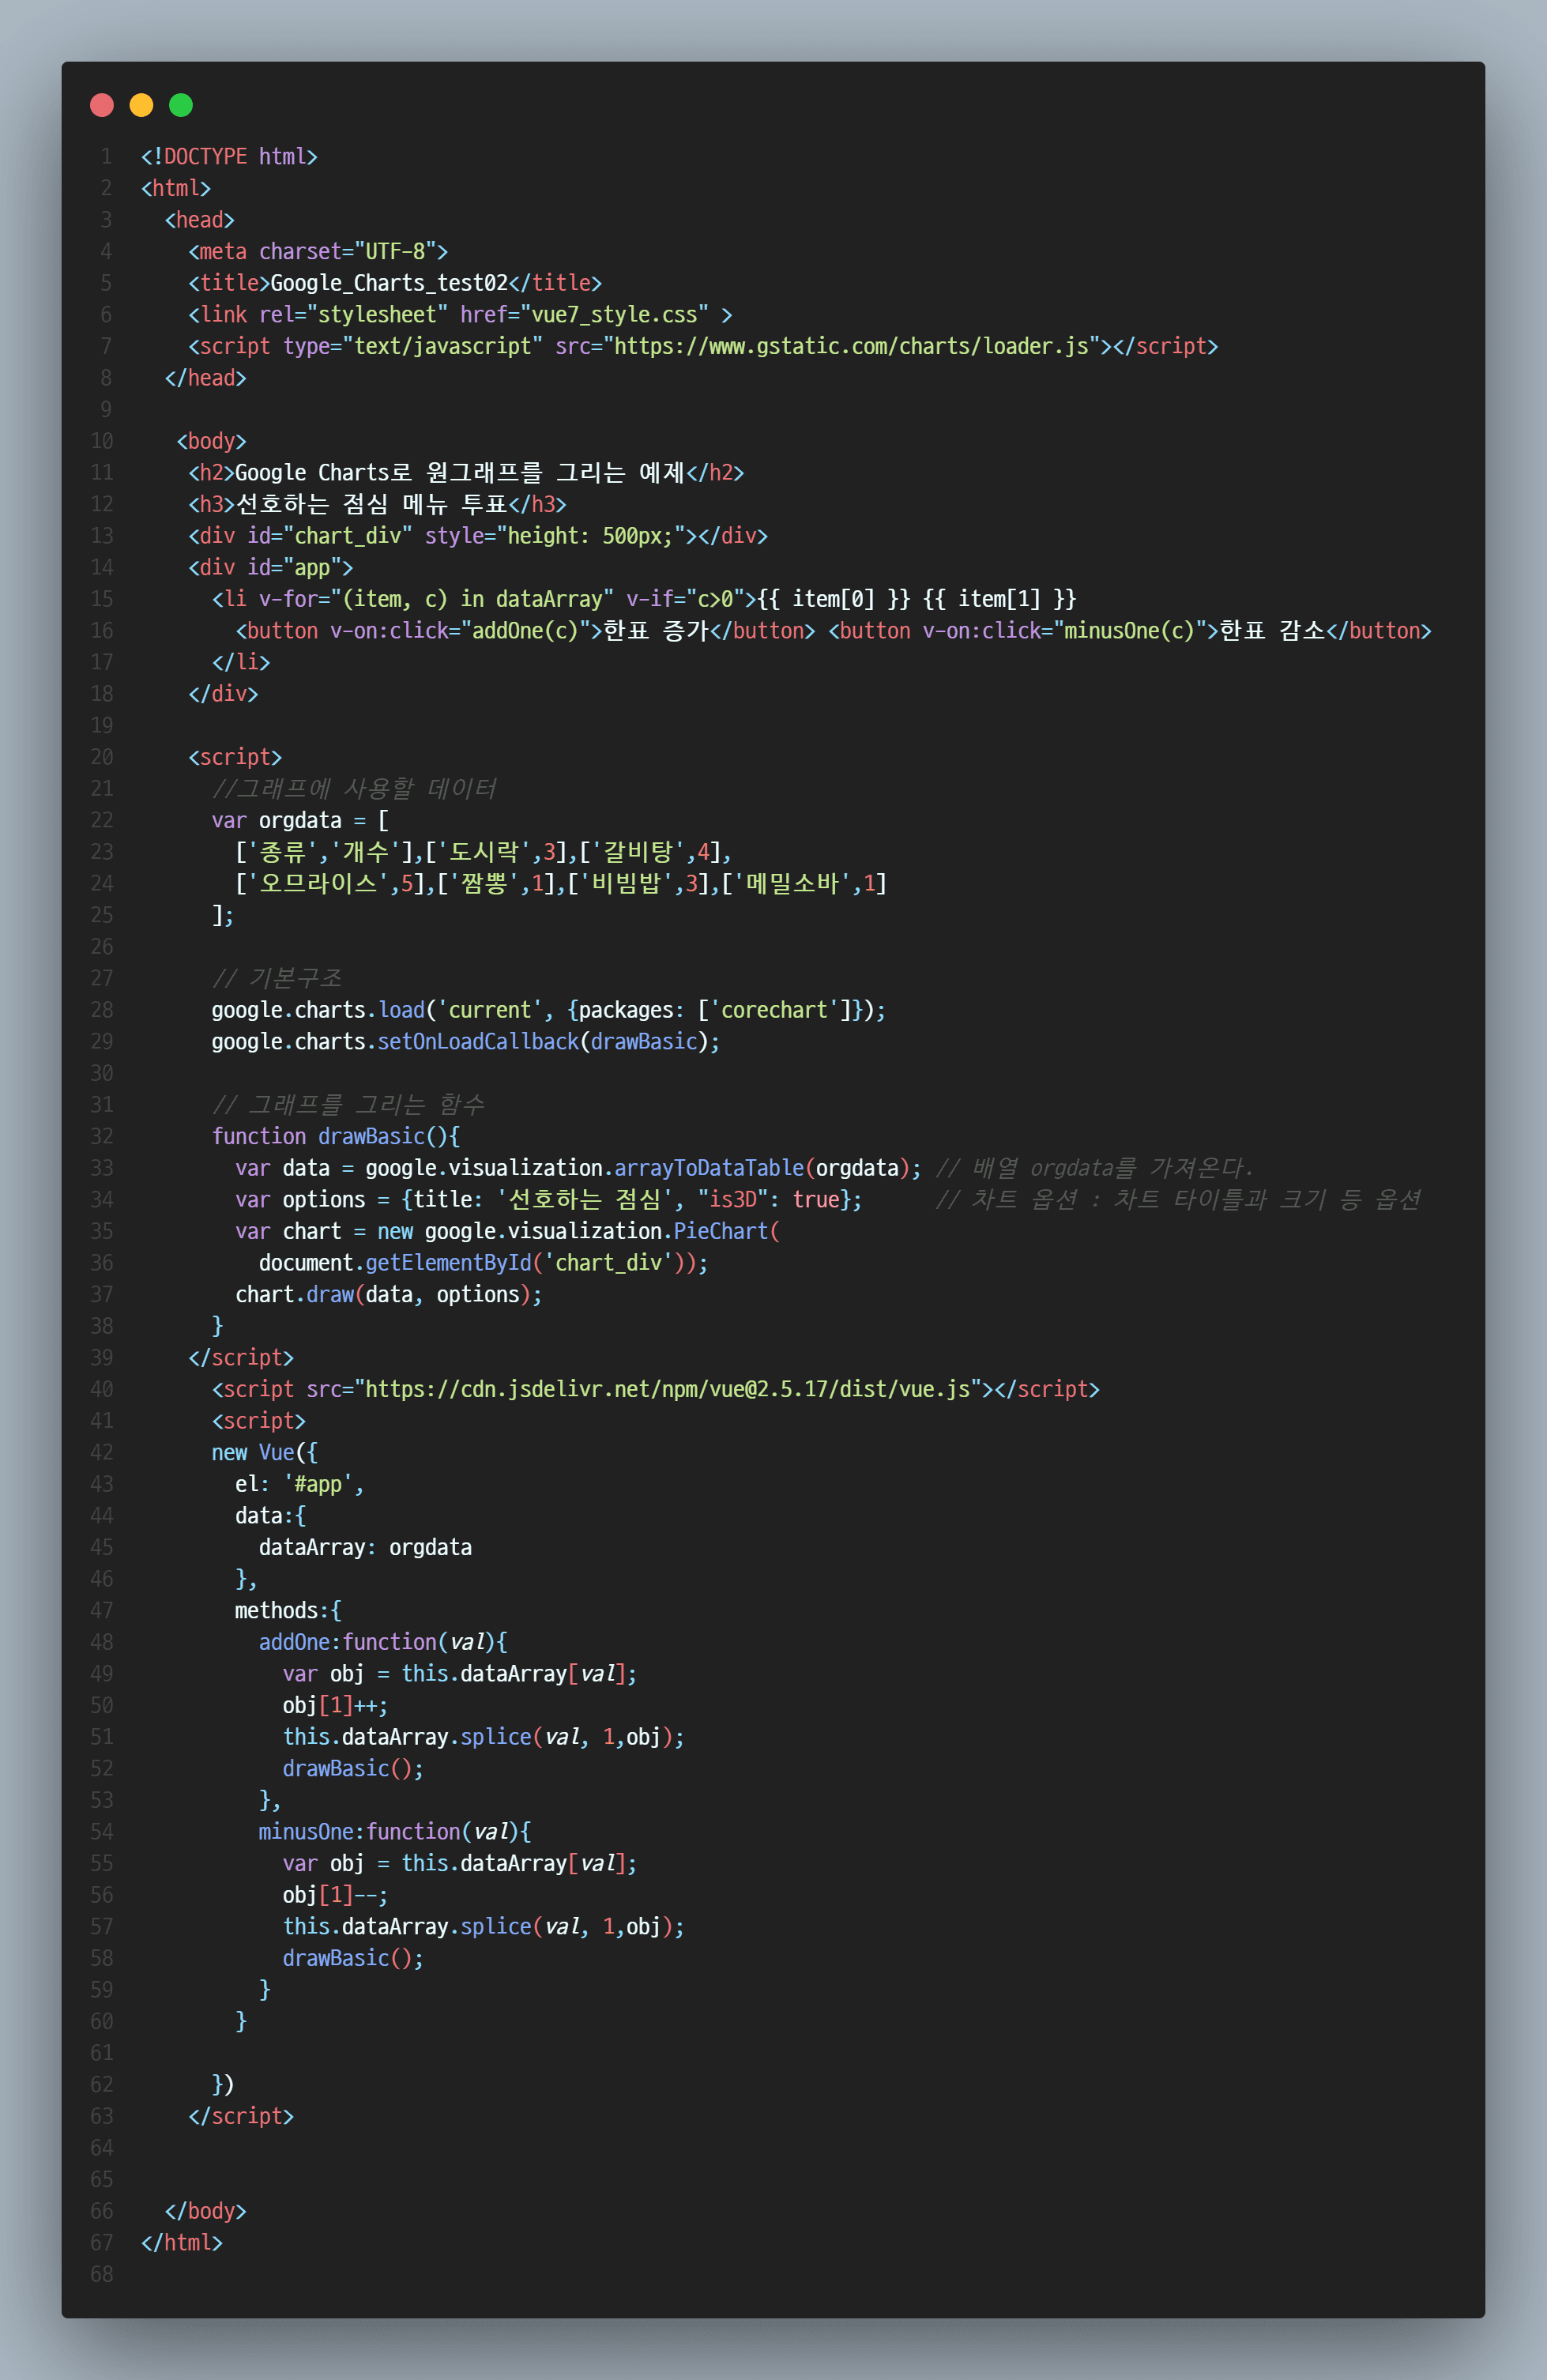Screen dimensions: 1547x2380
Task: Click the options line with "is3D": true
Action: click(x=548, y=1200)
